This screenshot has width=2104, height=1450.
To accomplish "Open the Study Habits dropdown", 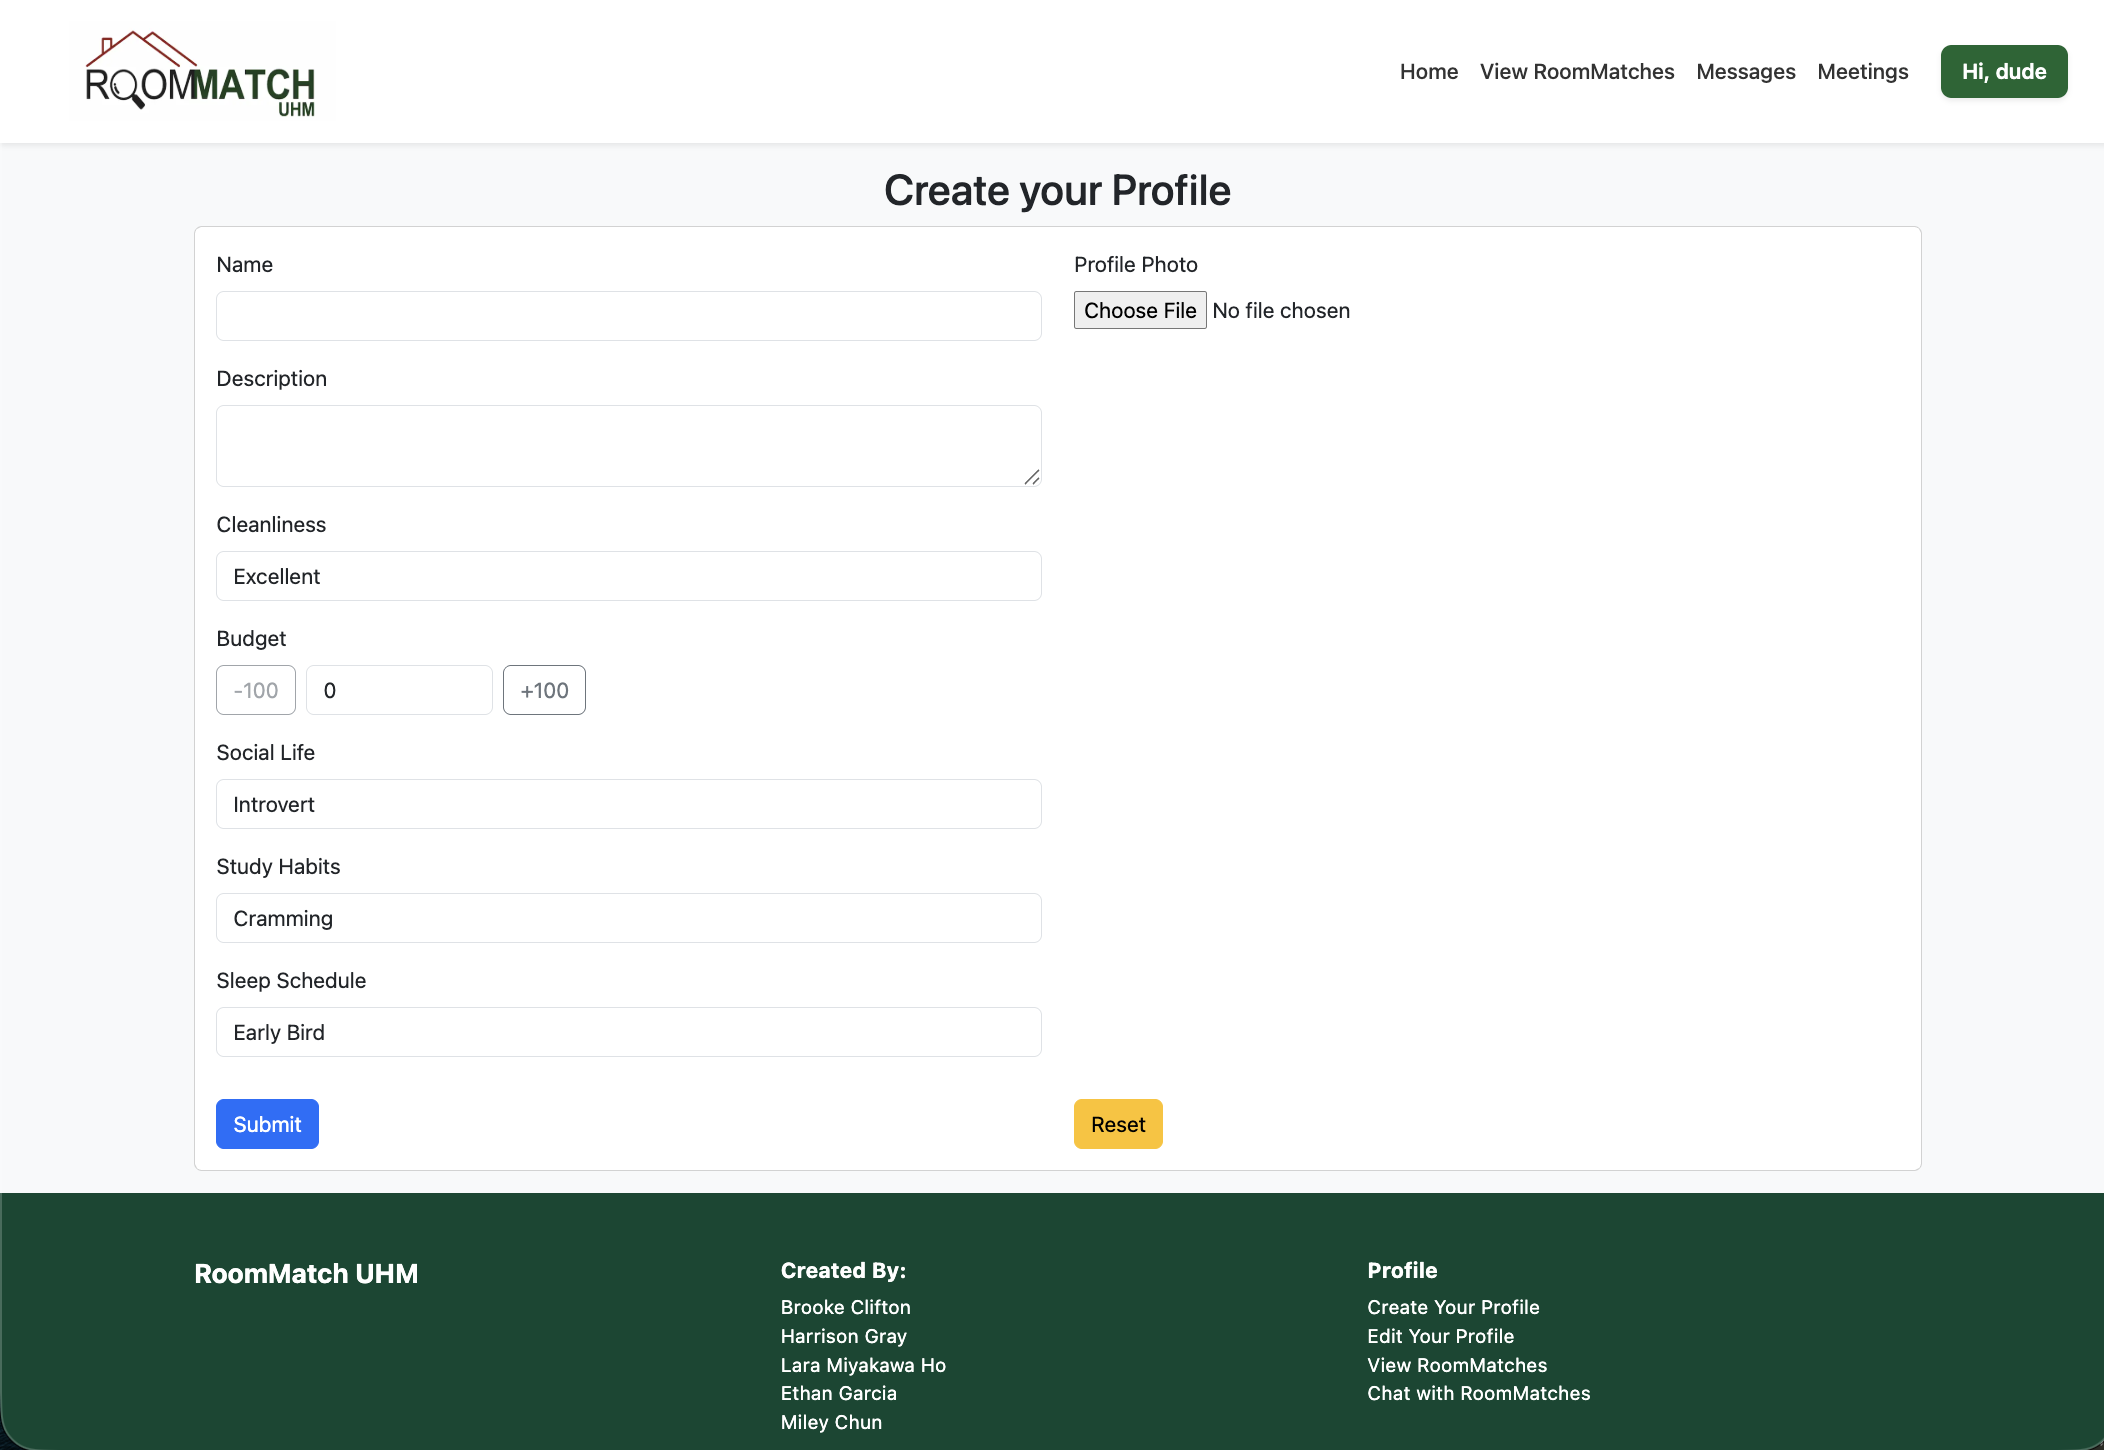I will [628, 918].
